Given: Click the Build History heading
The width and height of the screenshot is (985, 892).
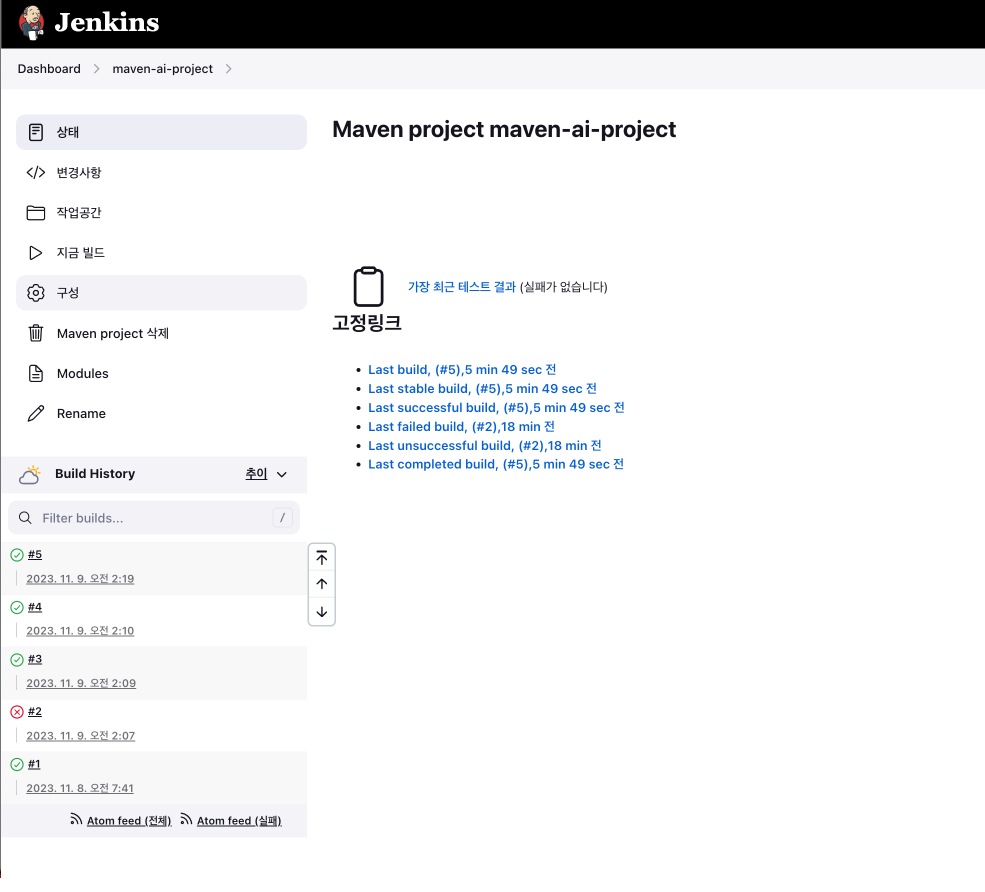Looking at the screenshot, I should [95, 474].
